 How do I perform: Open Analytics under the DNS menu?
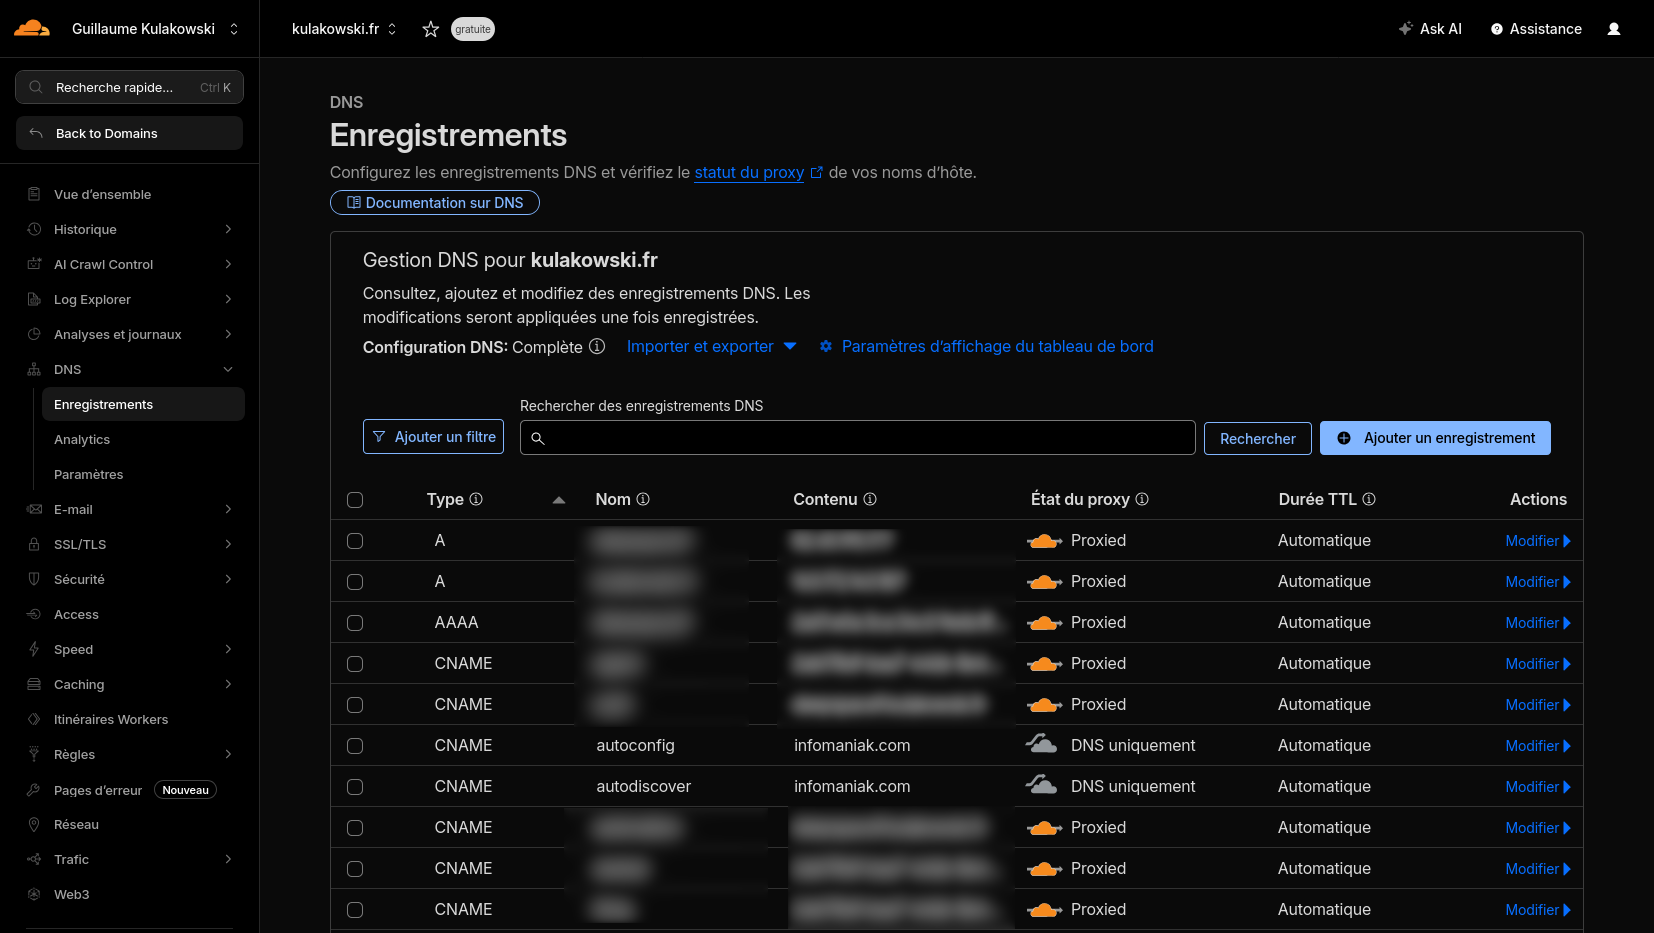click(x=82, y=439)
